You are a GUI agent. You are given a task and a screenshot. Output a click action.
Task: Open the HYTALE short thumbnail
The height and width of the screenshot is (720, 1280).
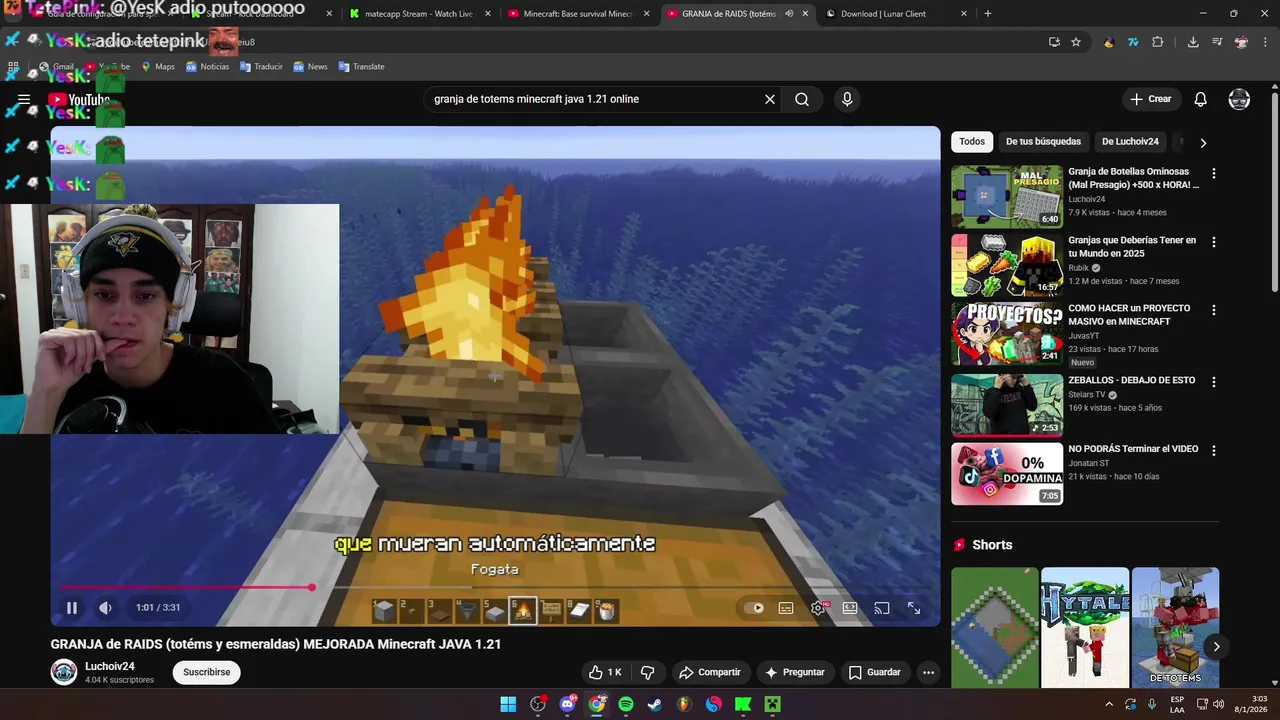tap(1085, 628)
